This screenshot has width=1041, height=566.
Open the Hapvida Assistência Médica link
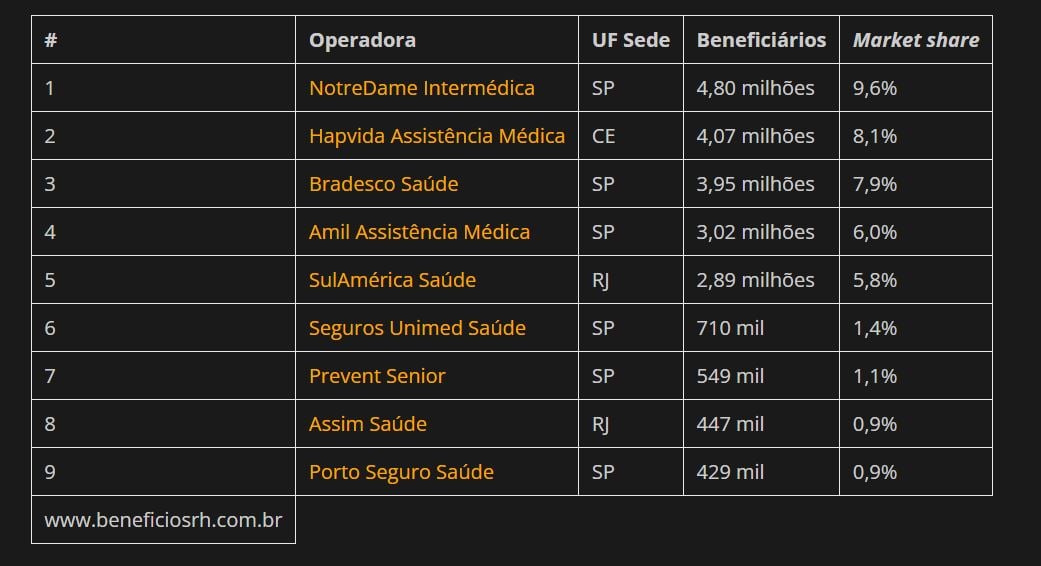(437, 136)
